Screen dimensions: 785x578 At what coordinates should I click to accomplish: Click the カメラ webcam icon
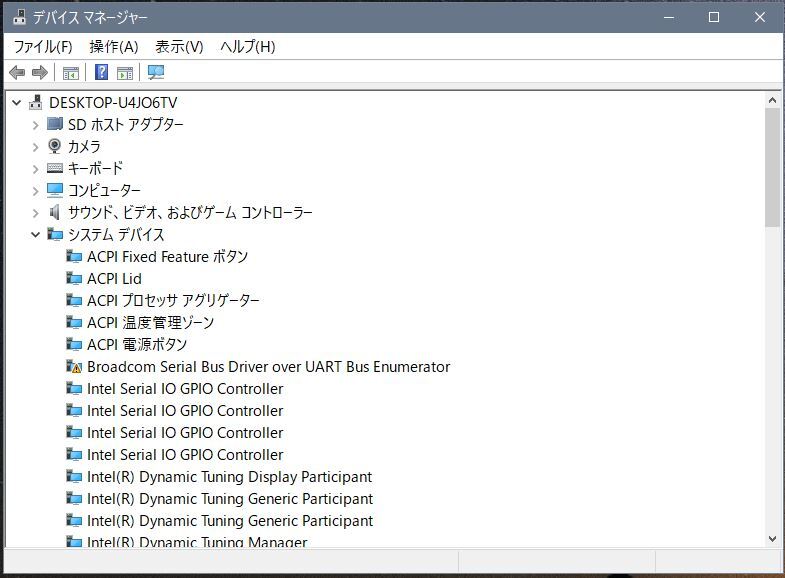coord(55,146)
